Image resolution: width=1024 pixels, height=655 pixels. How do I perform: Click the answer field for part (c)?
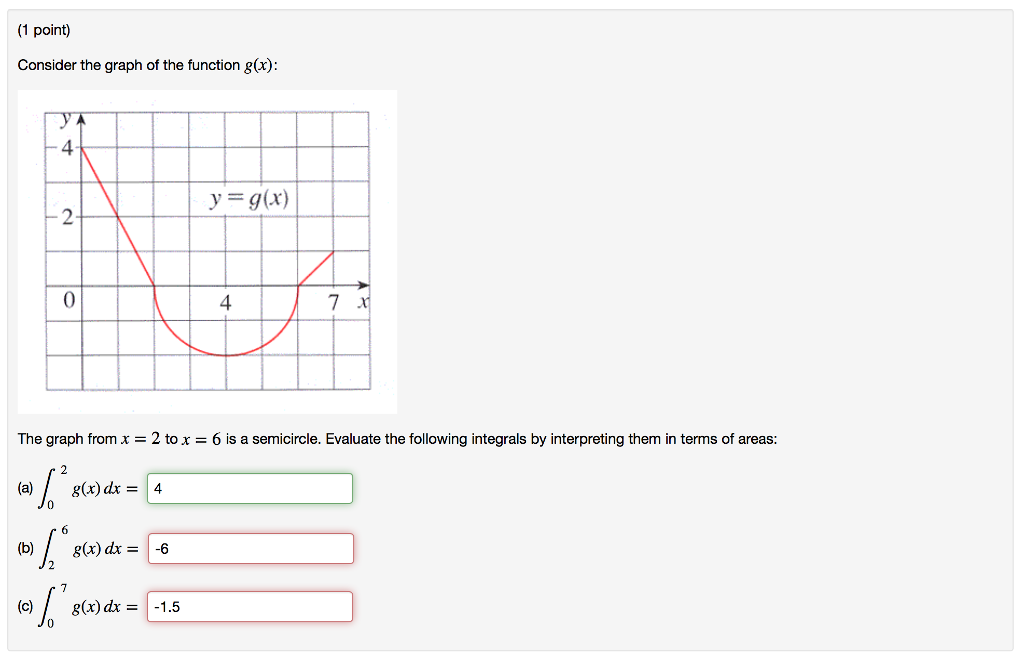pyautogui.click(x=249, y=606)
